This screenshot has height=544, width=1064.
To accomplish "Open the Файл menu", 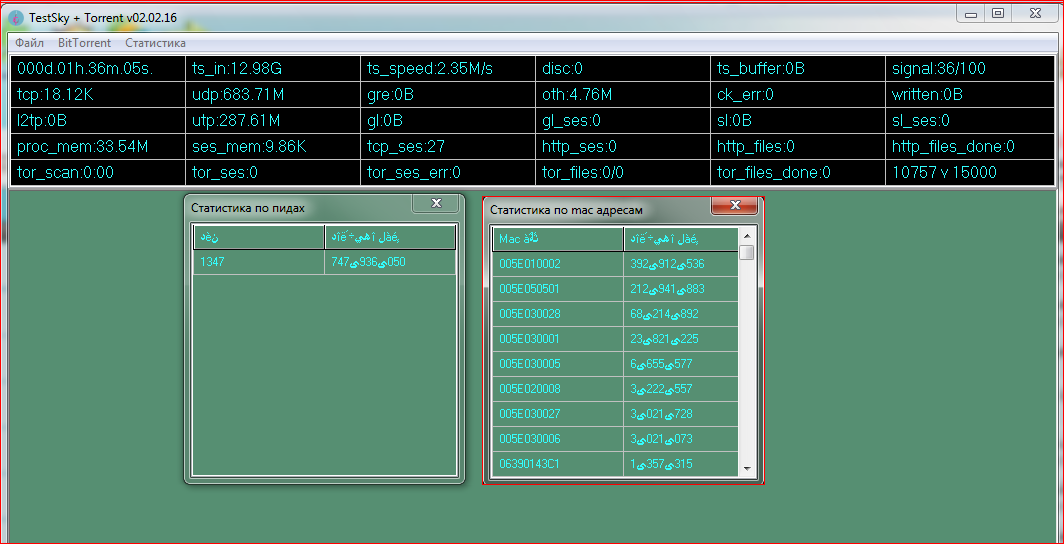I will click(29, 43).
